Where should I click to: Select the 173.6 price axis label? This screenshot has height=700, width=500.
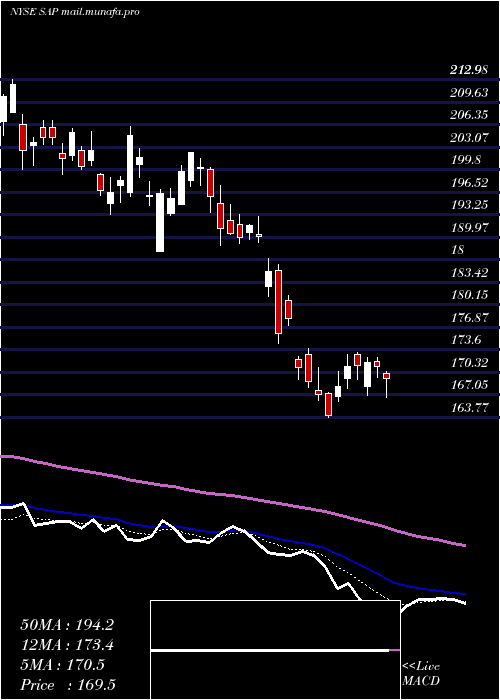pos(466,340)
